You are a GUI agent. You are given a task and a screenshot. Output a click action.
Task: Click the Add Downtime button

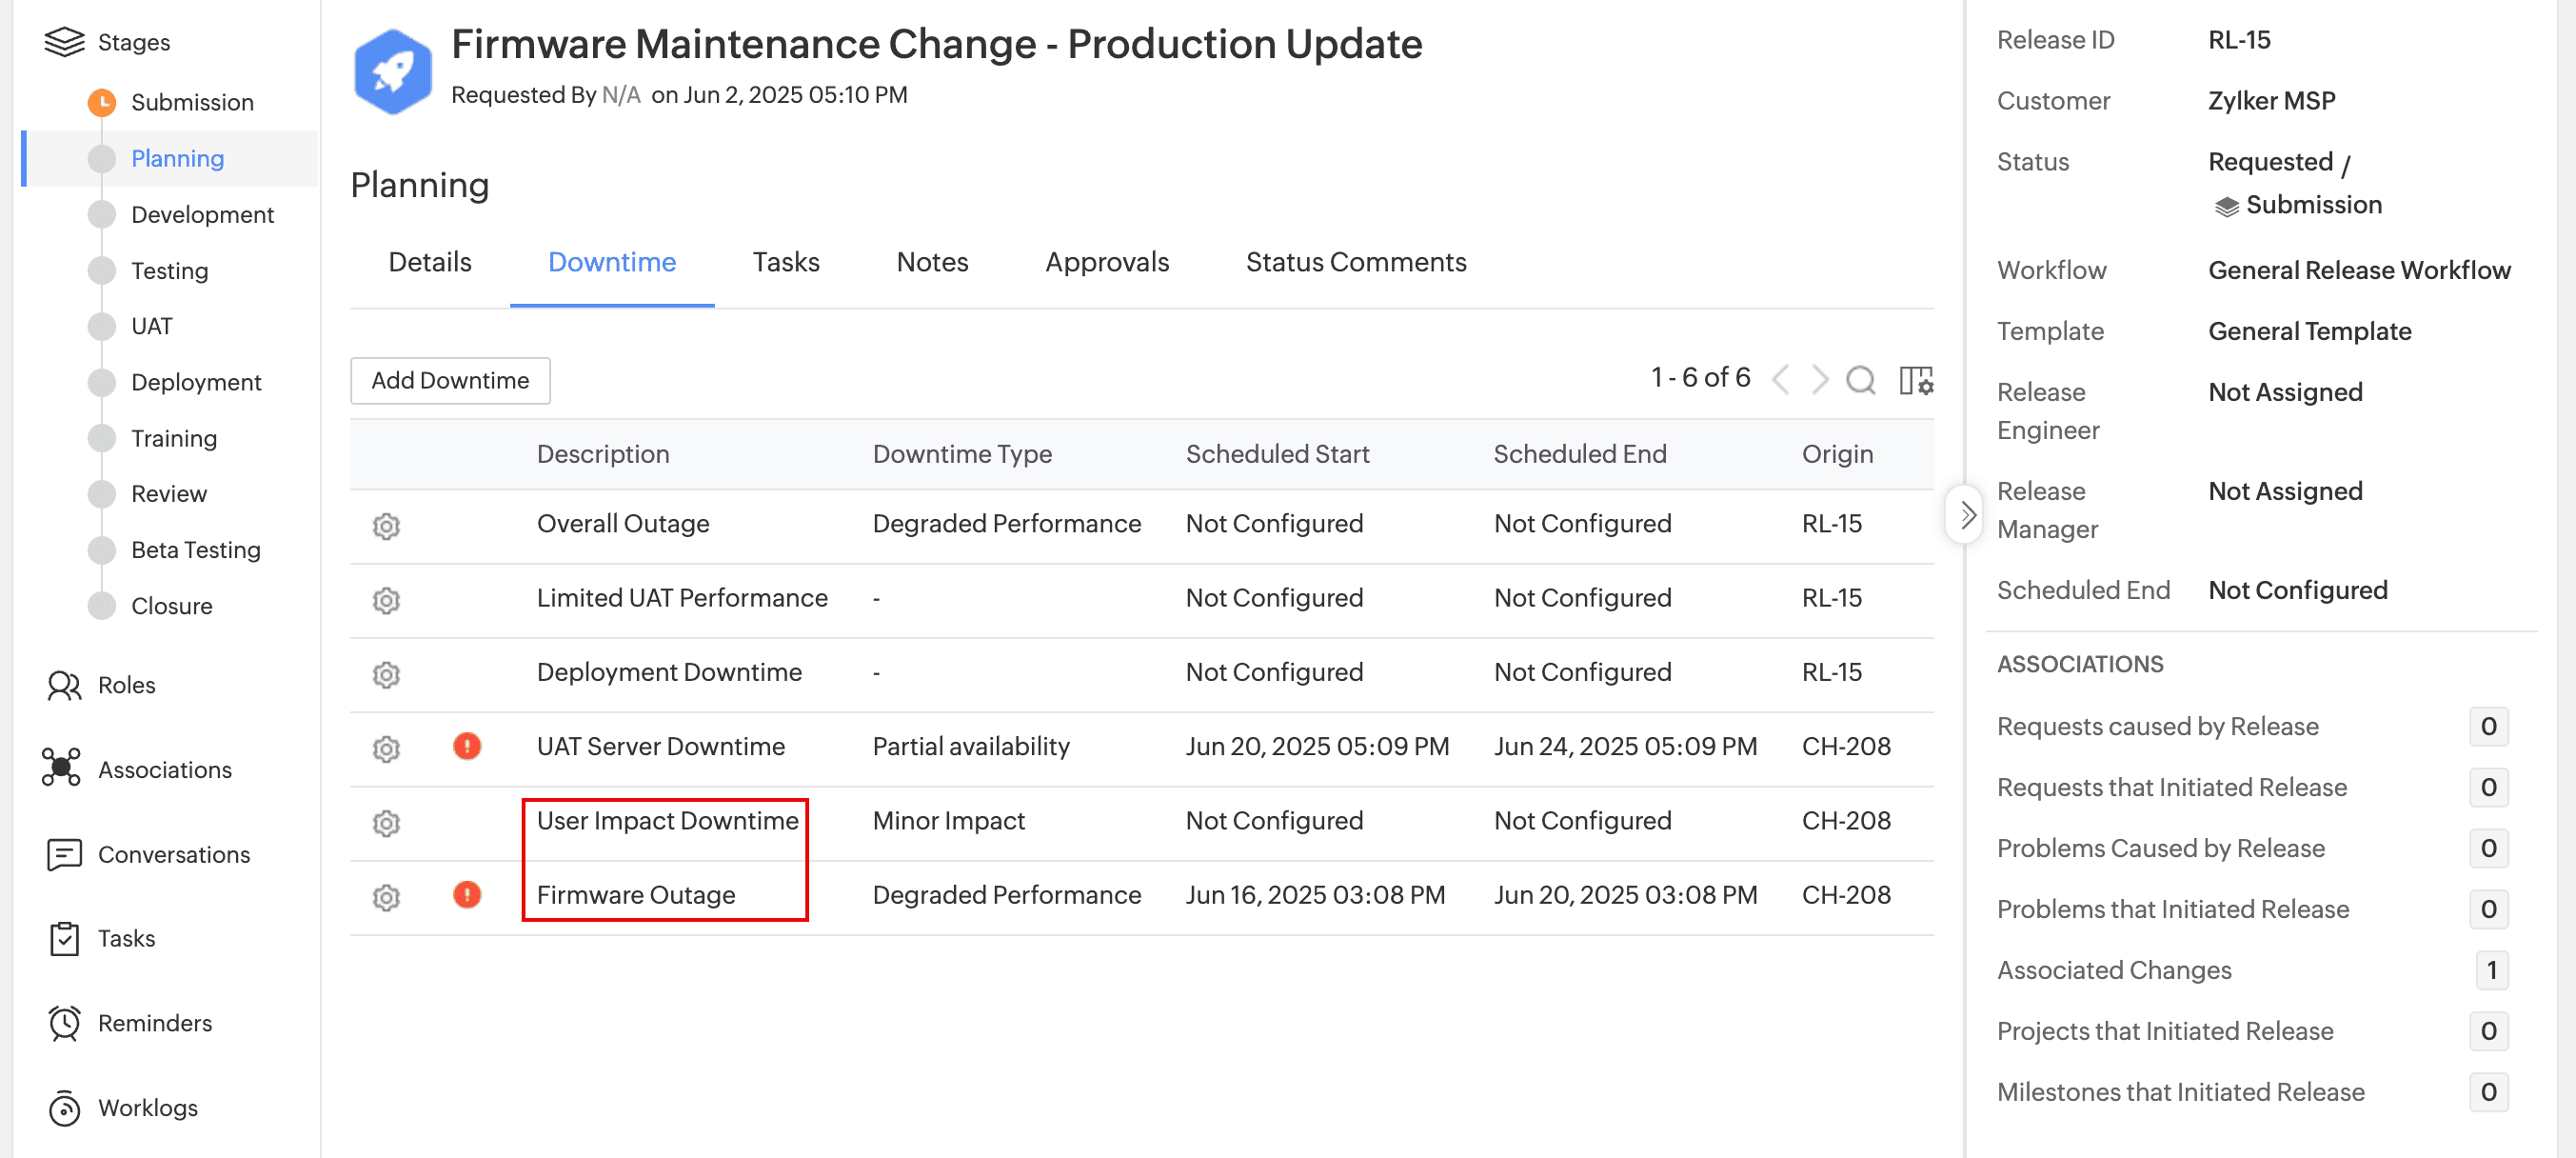click(x=450, y=380)
